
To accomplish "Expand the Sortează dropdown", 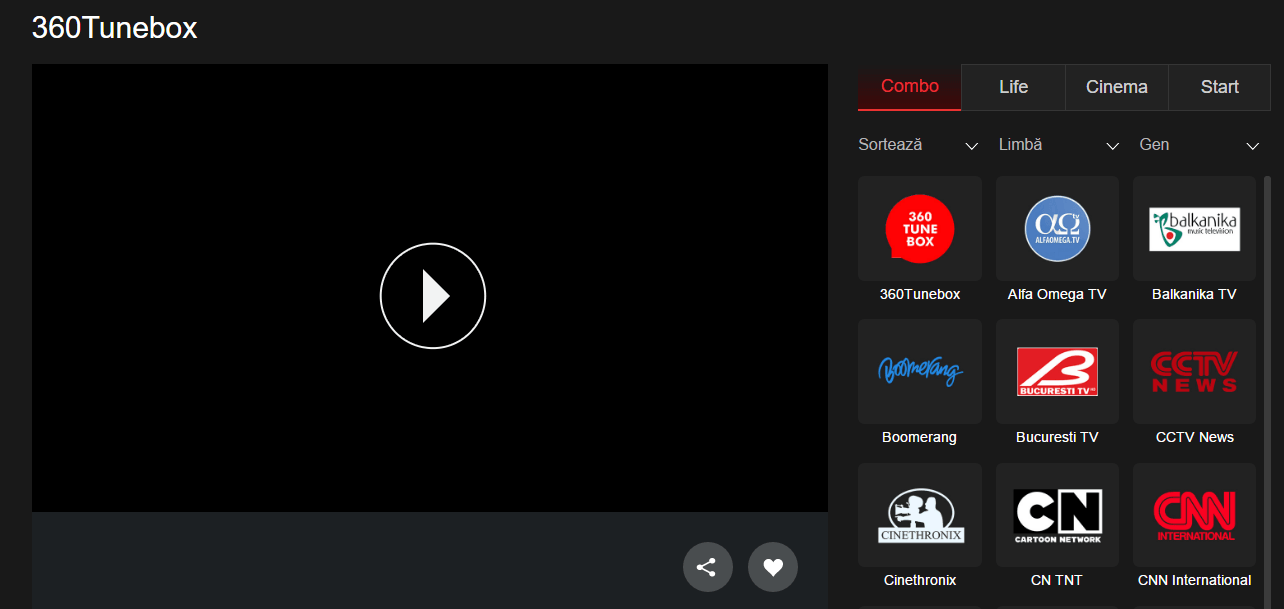I will coord(918,145).
